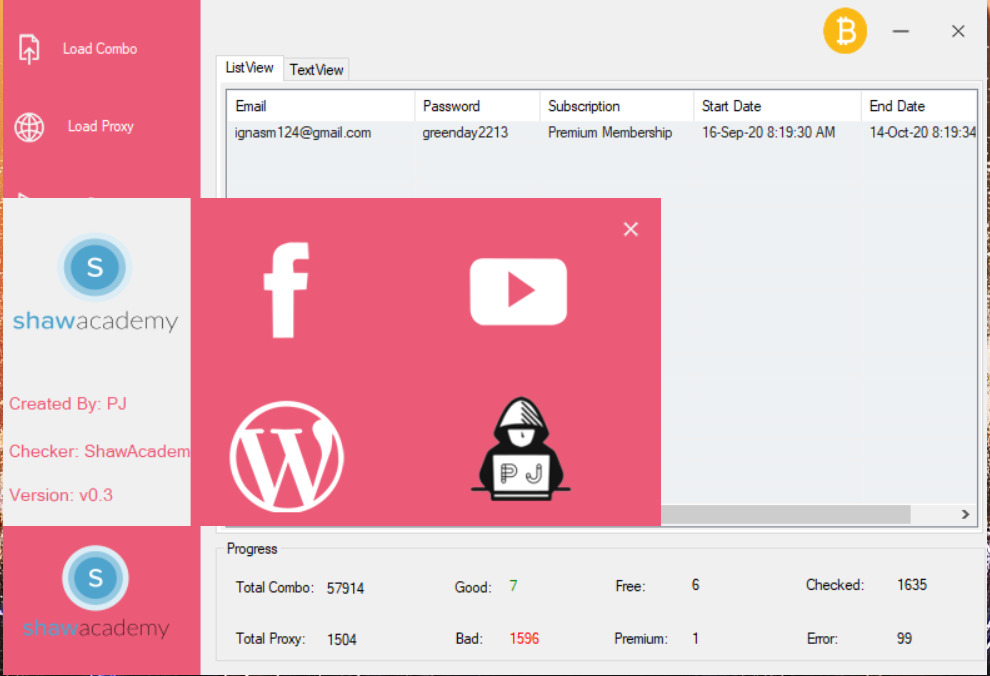Click the Free count 6
This screenshot has width=990, height=676.
point(695,585)
